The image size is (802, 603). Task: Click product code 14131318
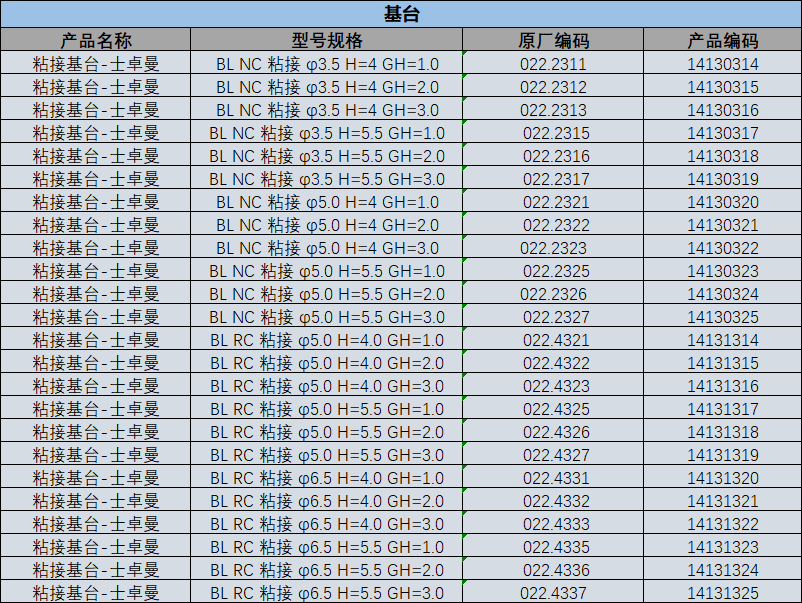tap(722, 432)
